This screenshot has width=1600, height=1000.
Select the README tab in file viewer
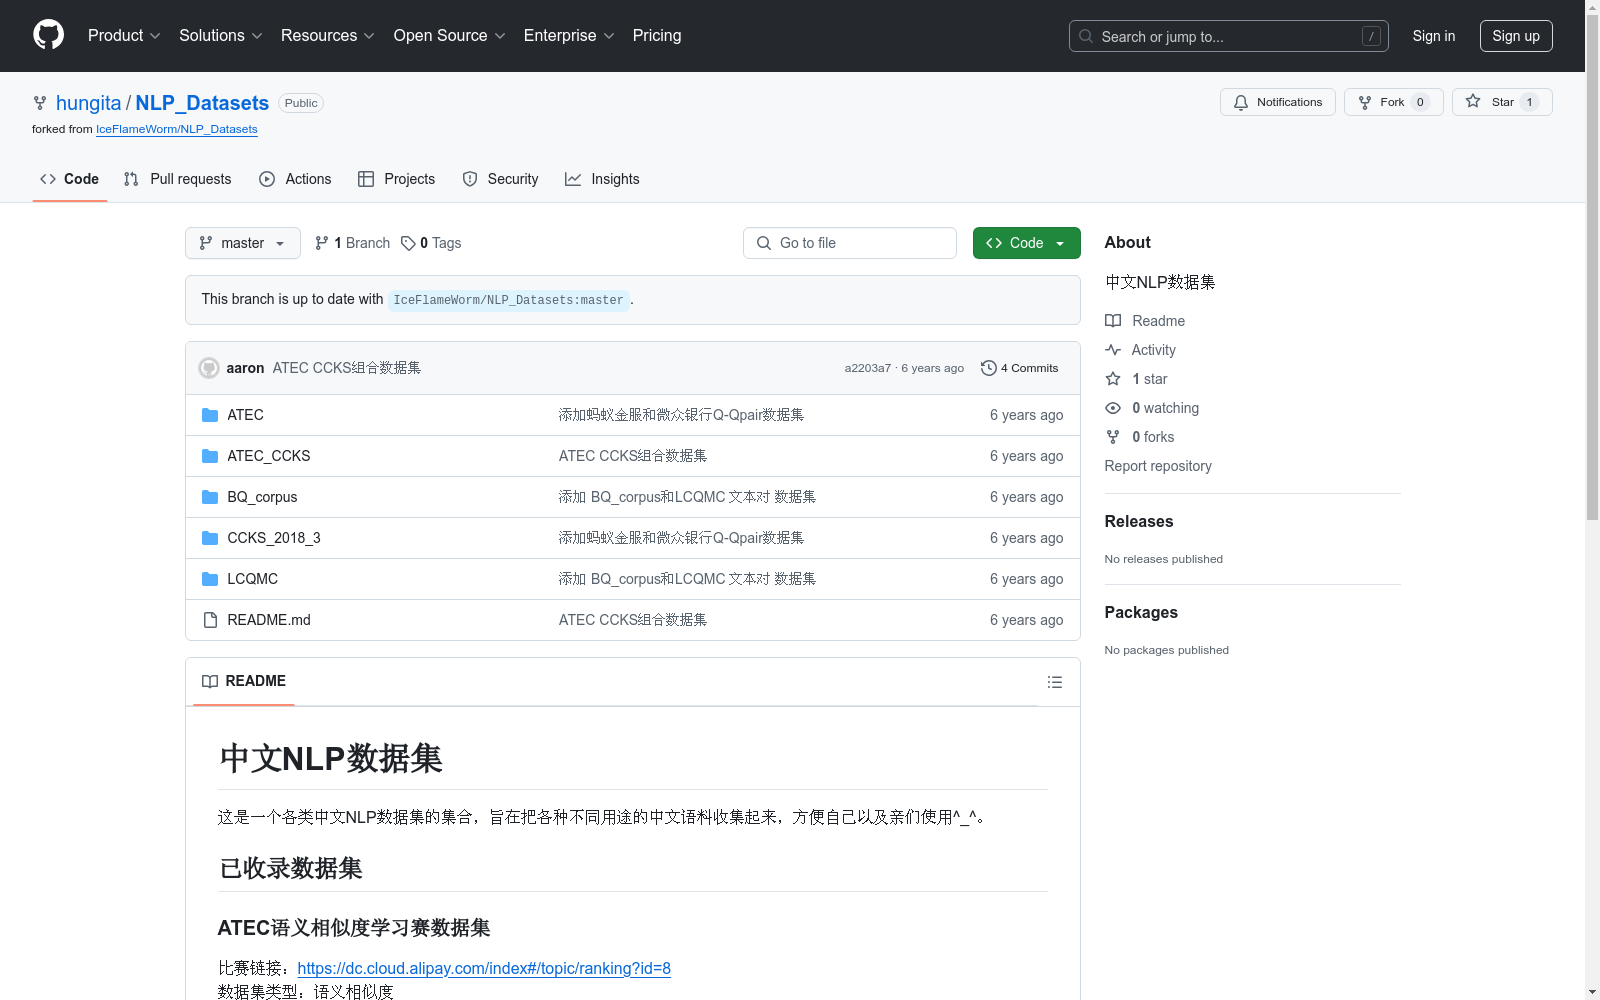[244, 681]
